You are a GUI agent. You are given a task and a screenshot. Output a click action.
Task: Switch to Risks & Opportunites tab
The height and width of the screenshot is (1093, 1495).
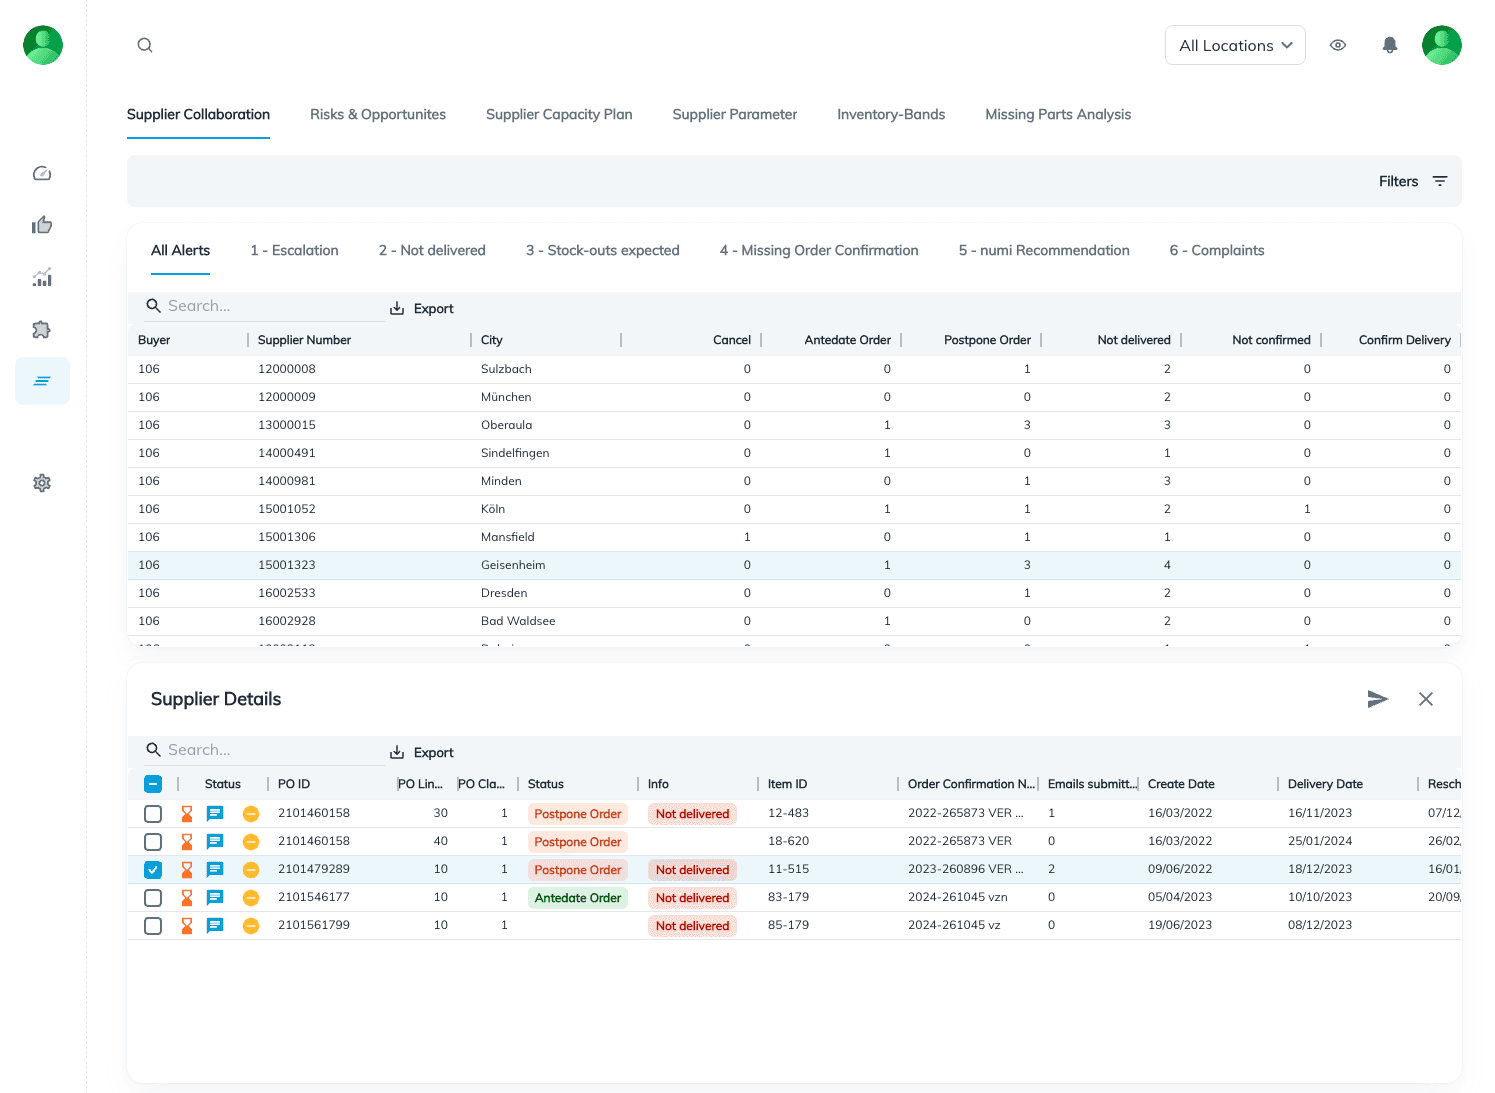[378, 115]
